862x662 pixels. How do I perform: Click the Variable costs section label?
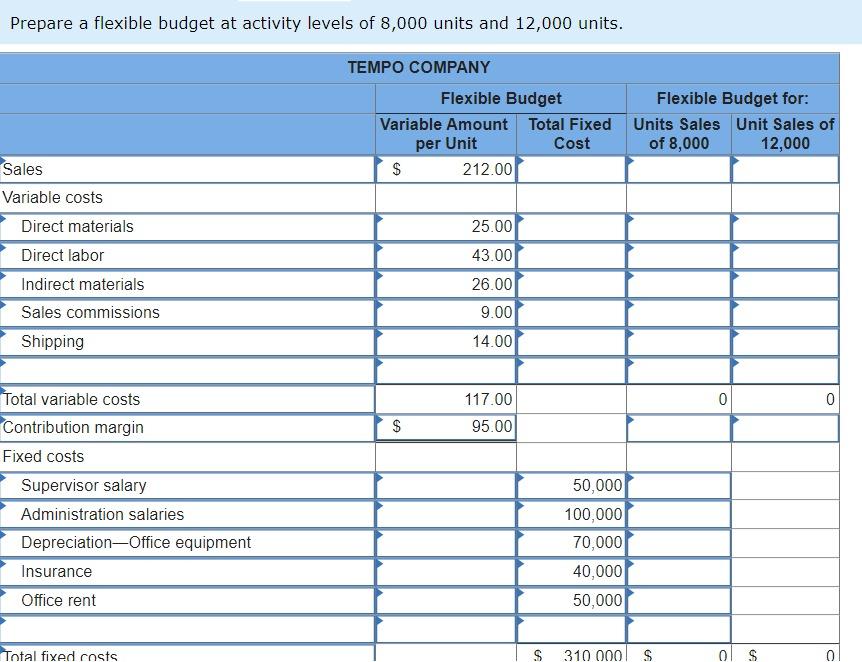coord(53,197)
